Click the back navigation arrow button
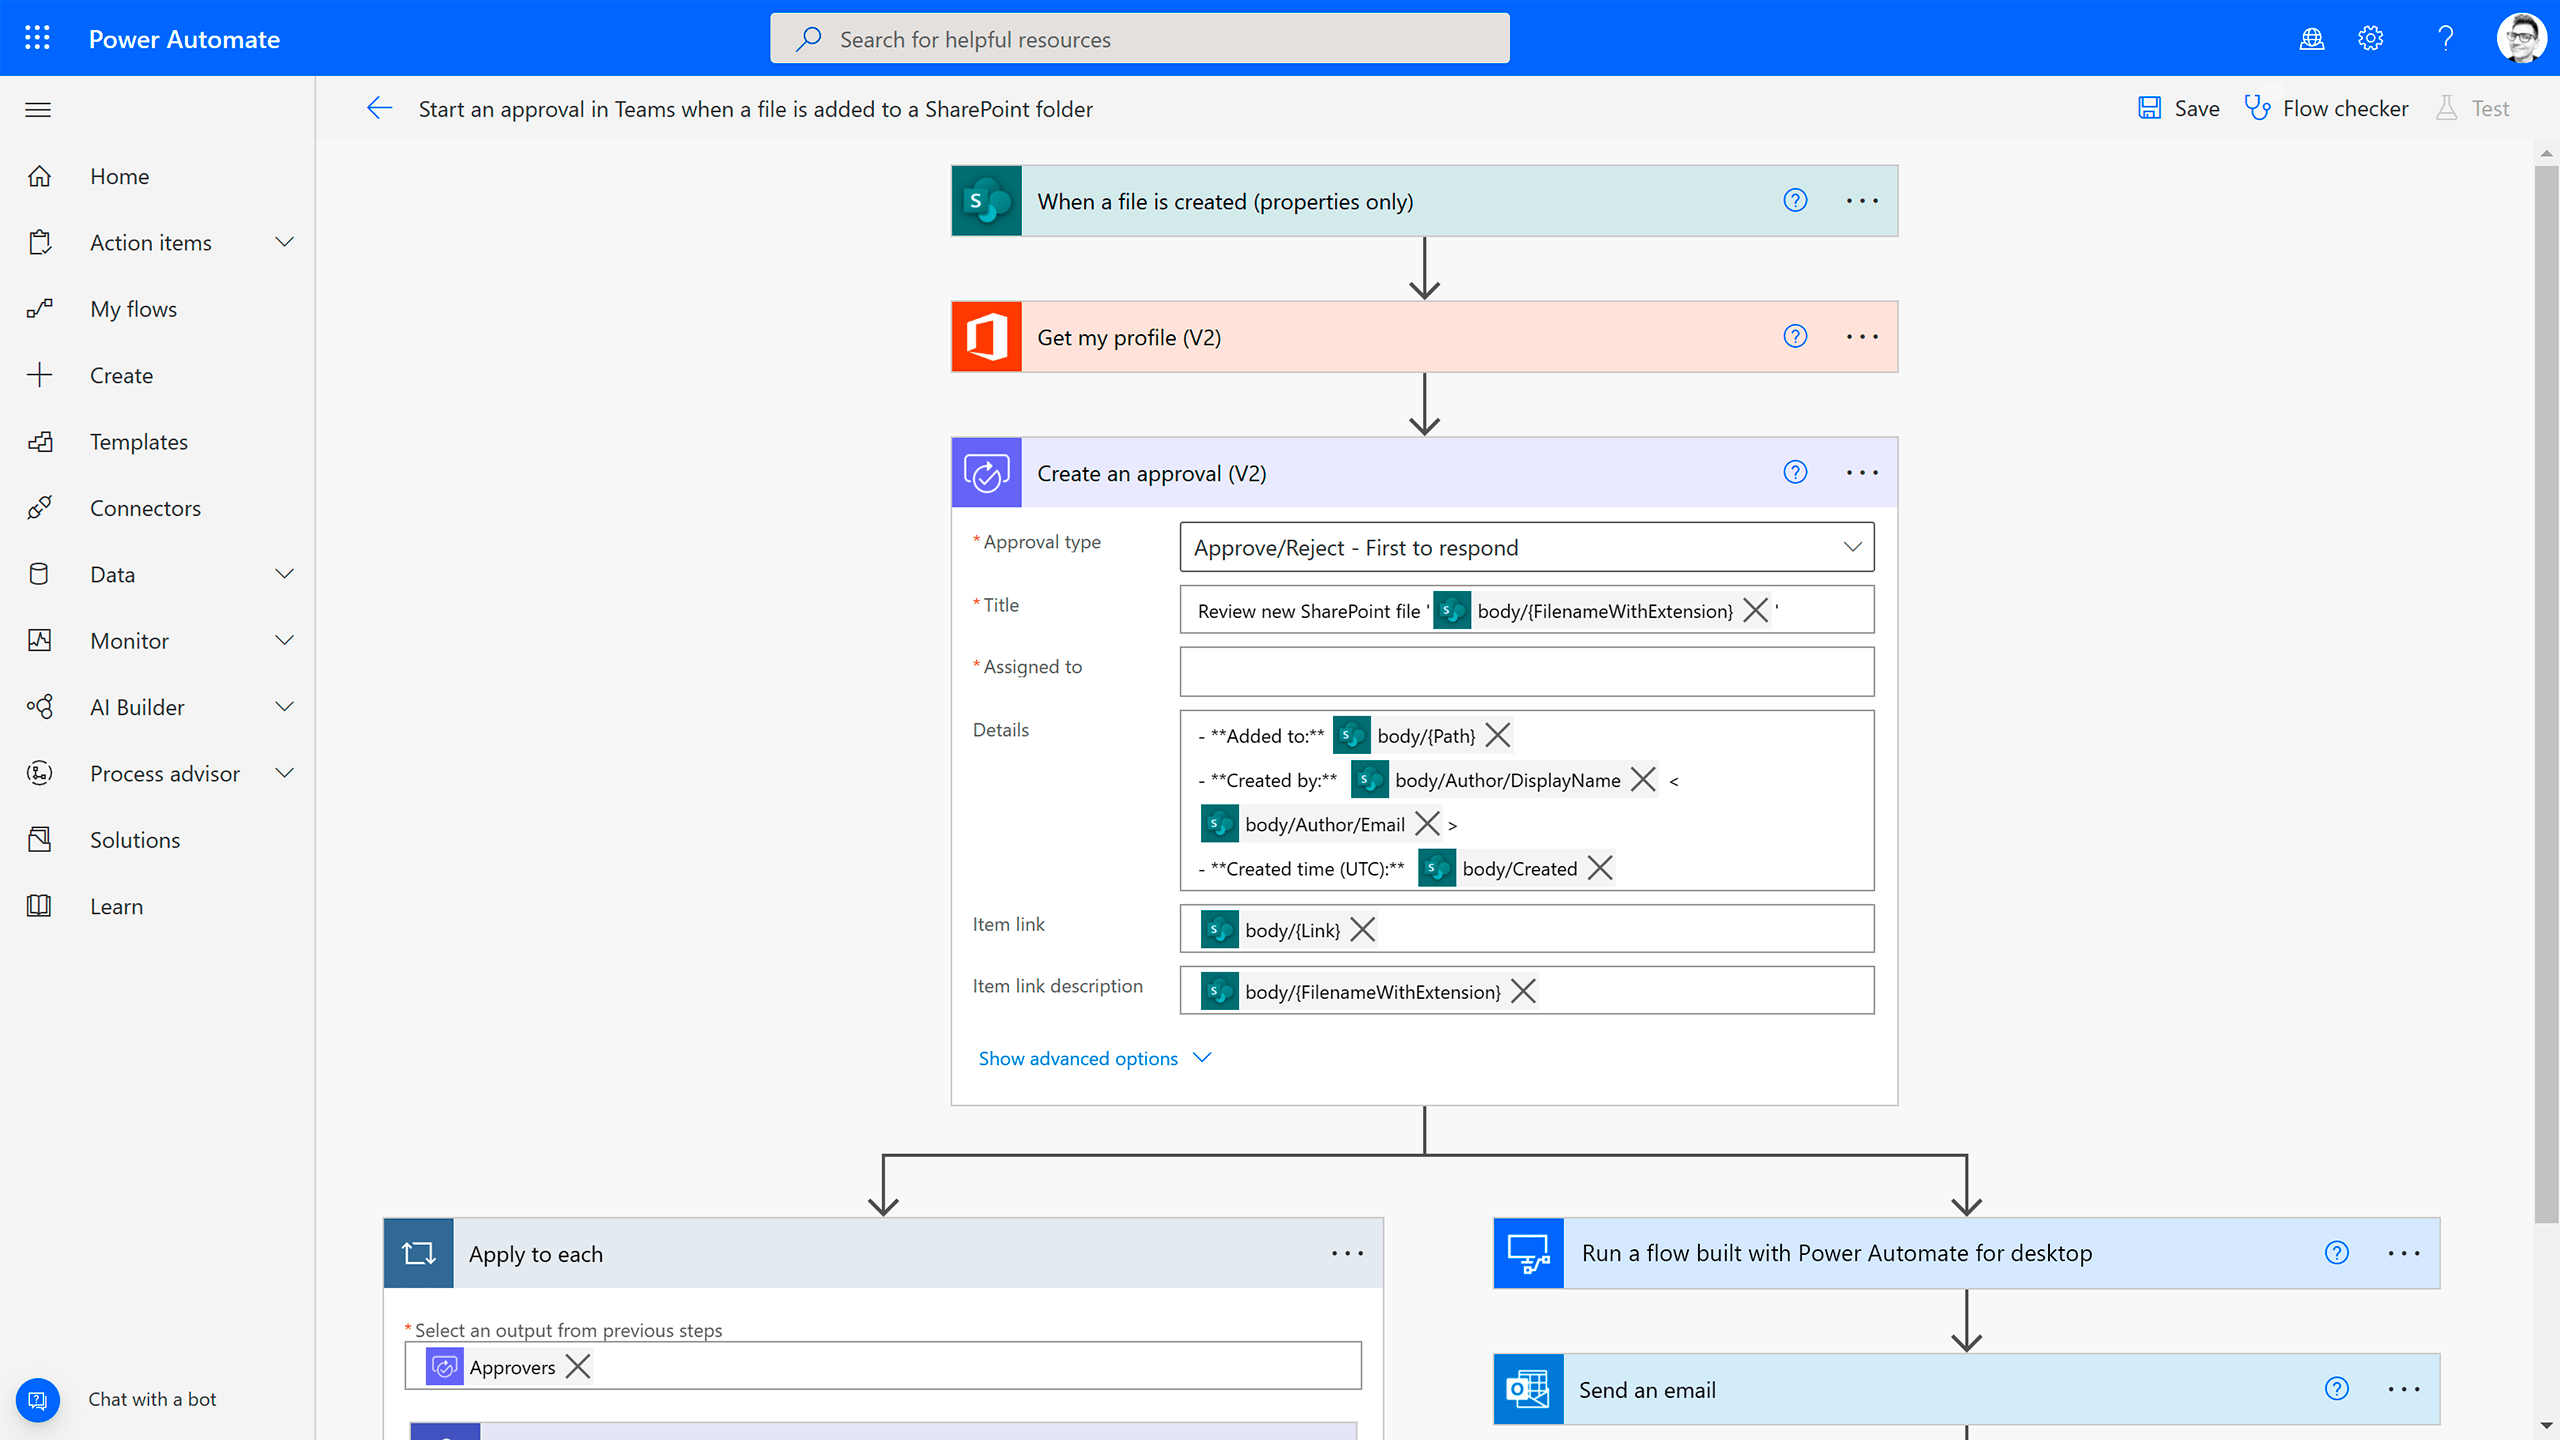2560x1440 pixels. coord(380,107)
